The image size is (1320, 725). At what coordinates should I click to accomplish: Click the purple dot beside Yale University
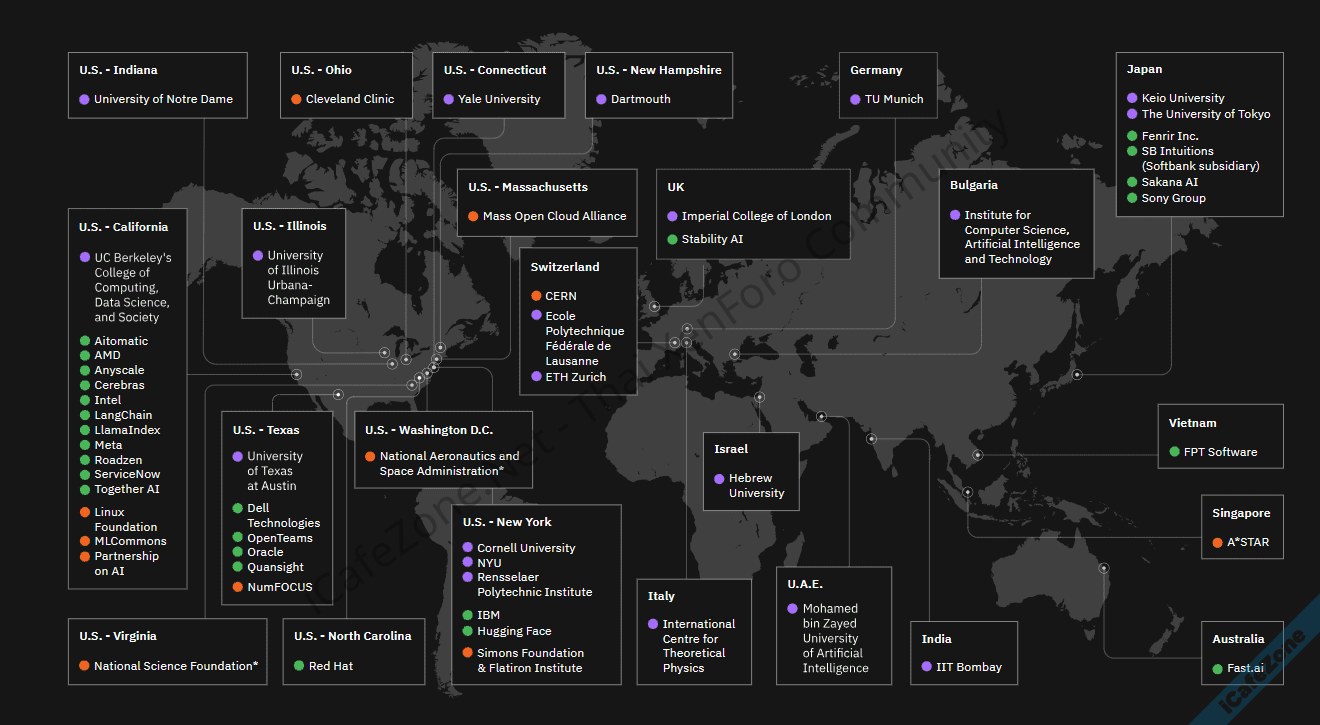tap(449, 99)
